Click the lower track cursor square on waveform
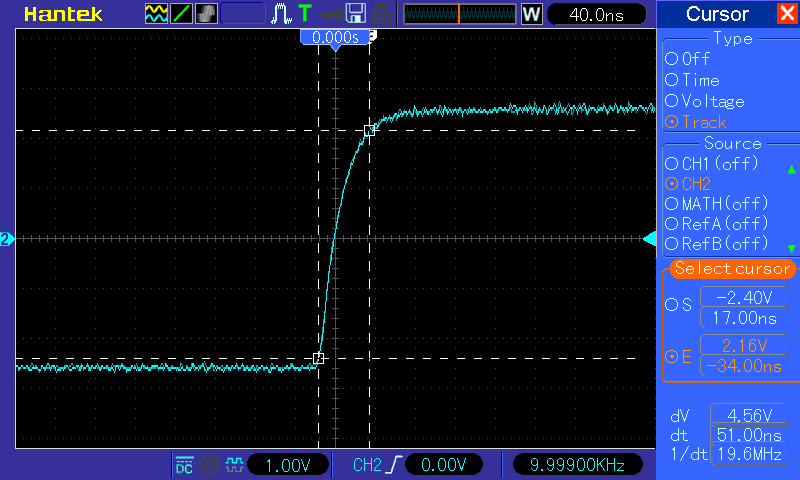This screenshot has height=480, width=800. coord(318,359)
